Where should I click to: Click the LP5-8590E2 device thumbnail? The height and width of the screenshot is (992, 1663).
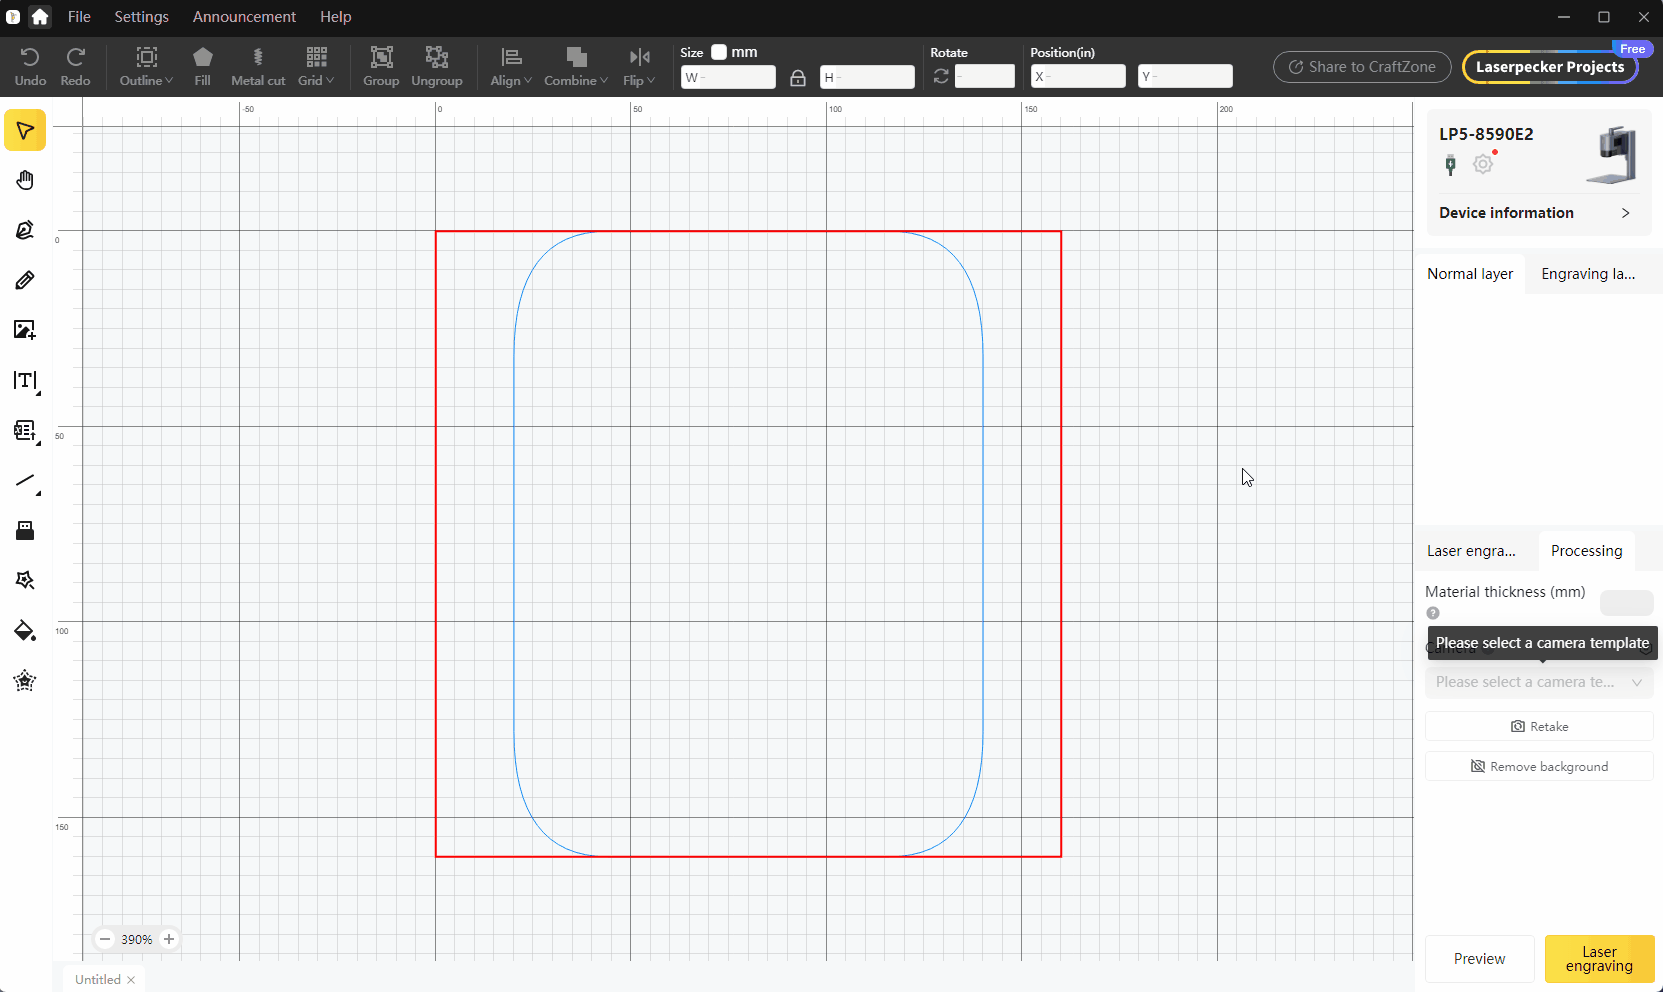tap(1611, 155)
